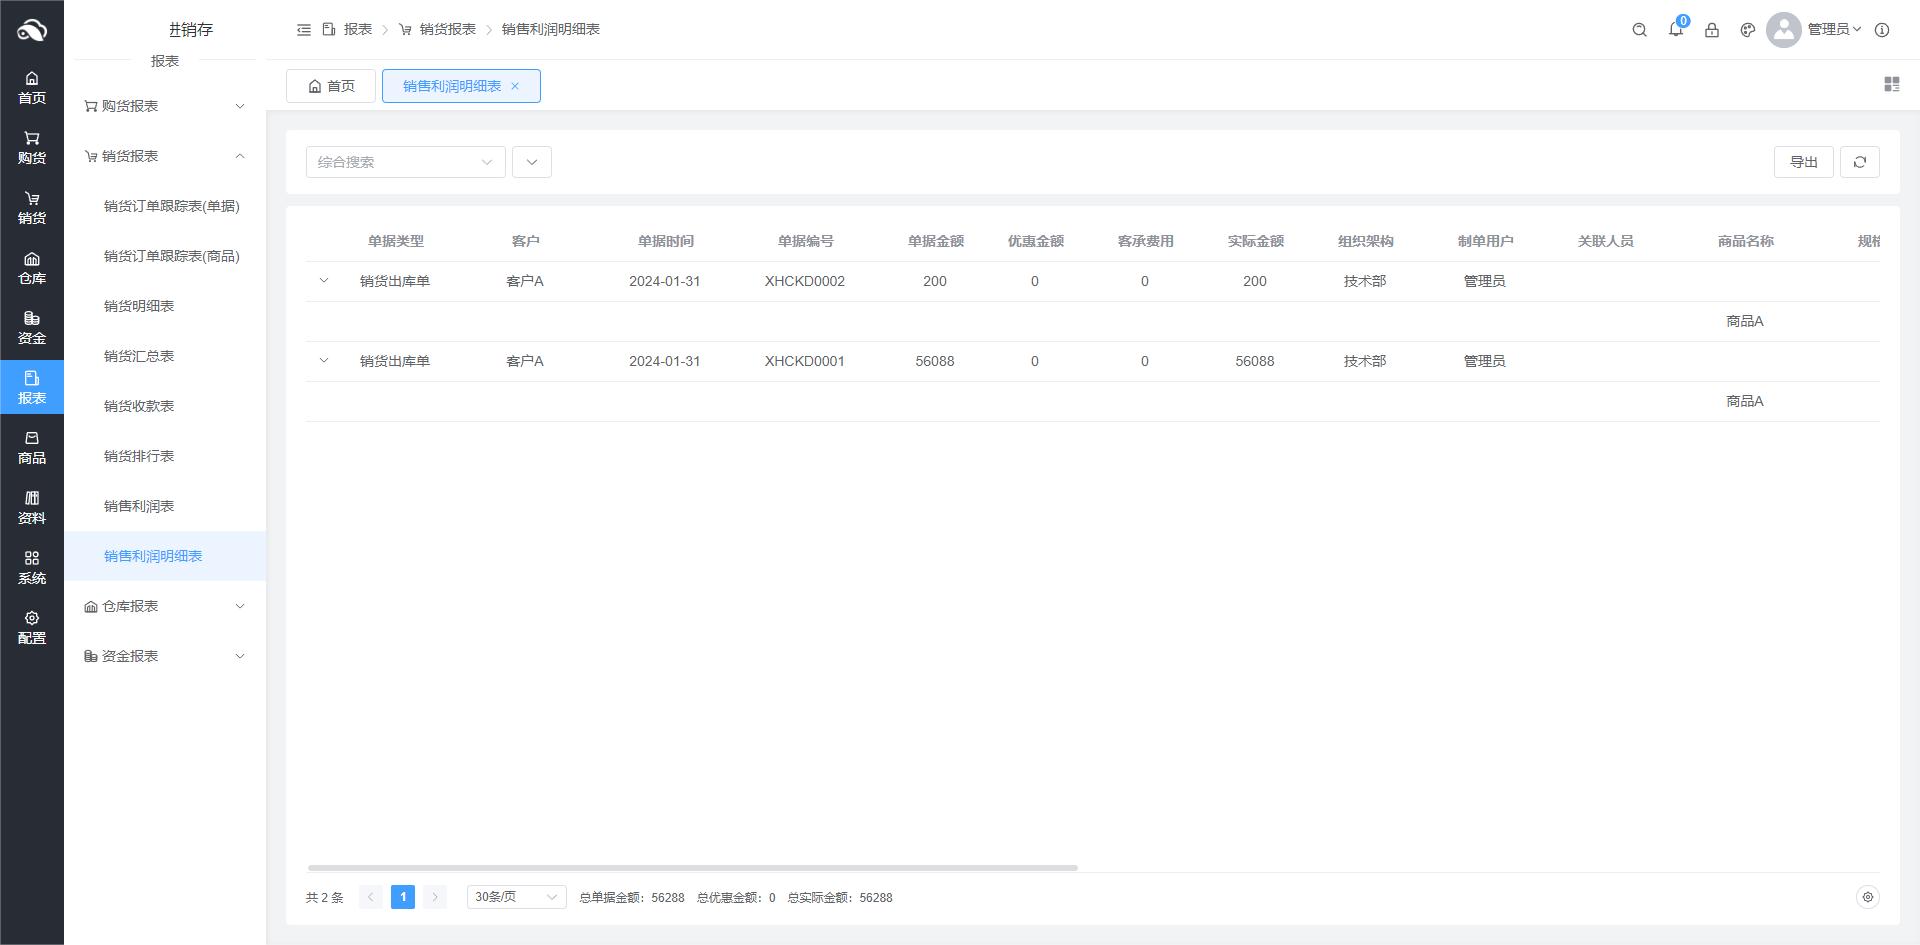Click the search magnifier icon in header
Viewport: 1920px width, 945px height.
coord(1639,30)
